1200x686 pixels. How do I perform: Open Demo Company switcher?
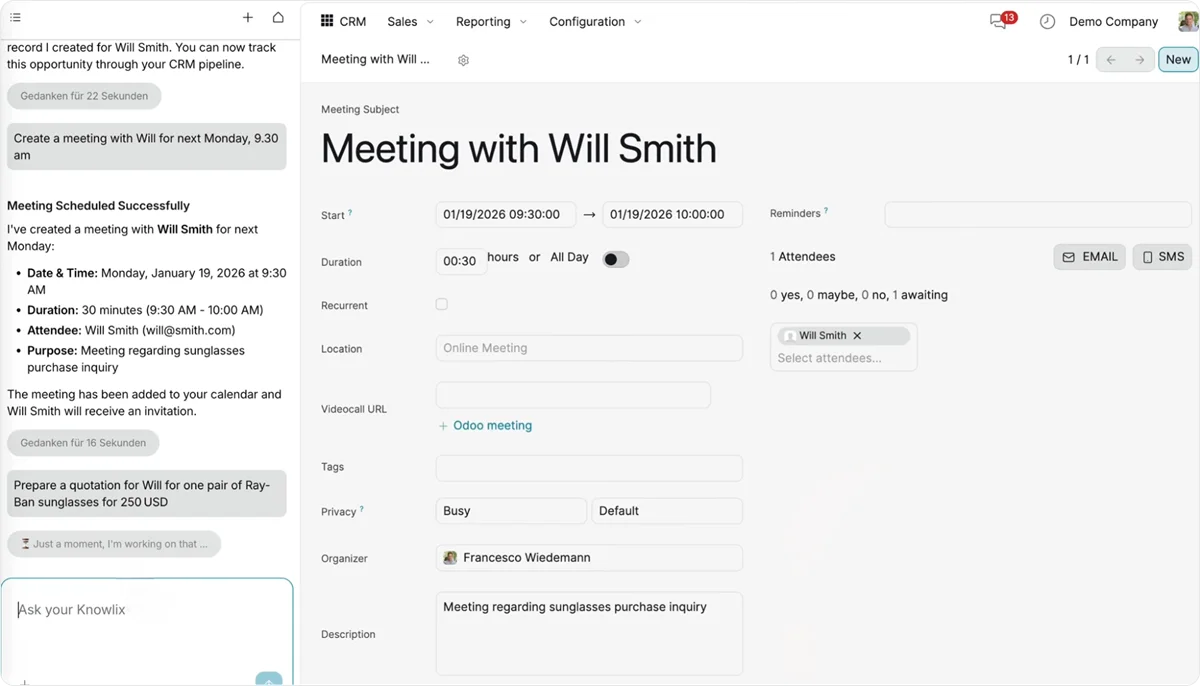(1113, 21)
